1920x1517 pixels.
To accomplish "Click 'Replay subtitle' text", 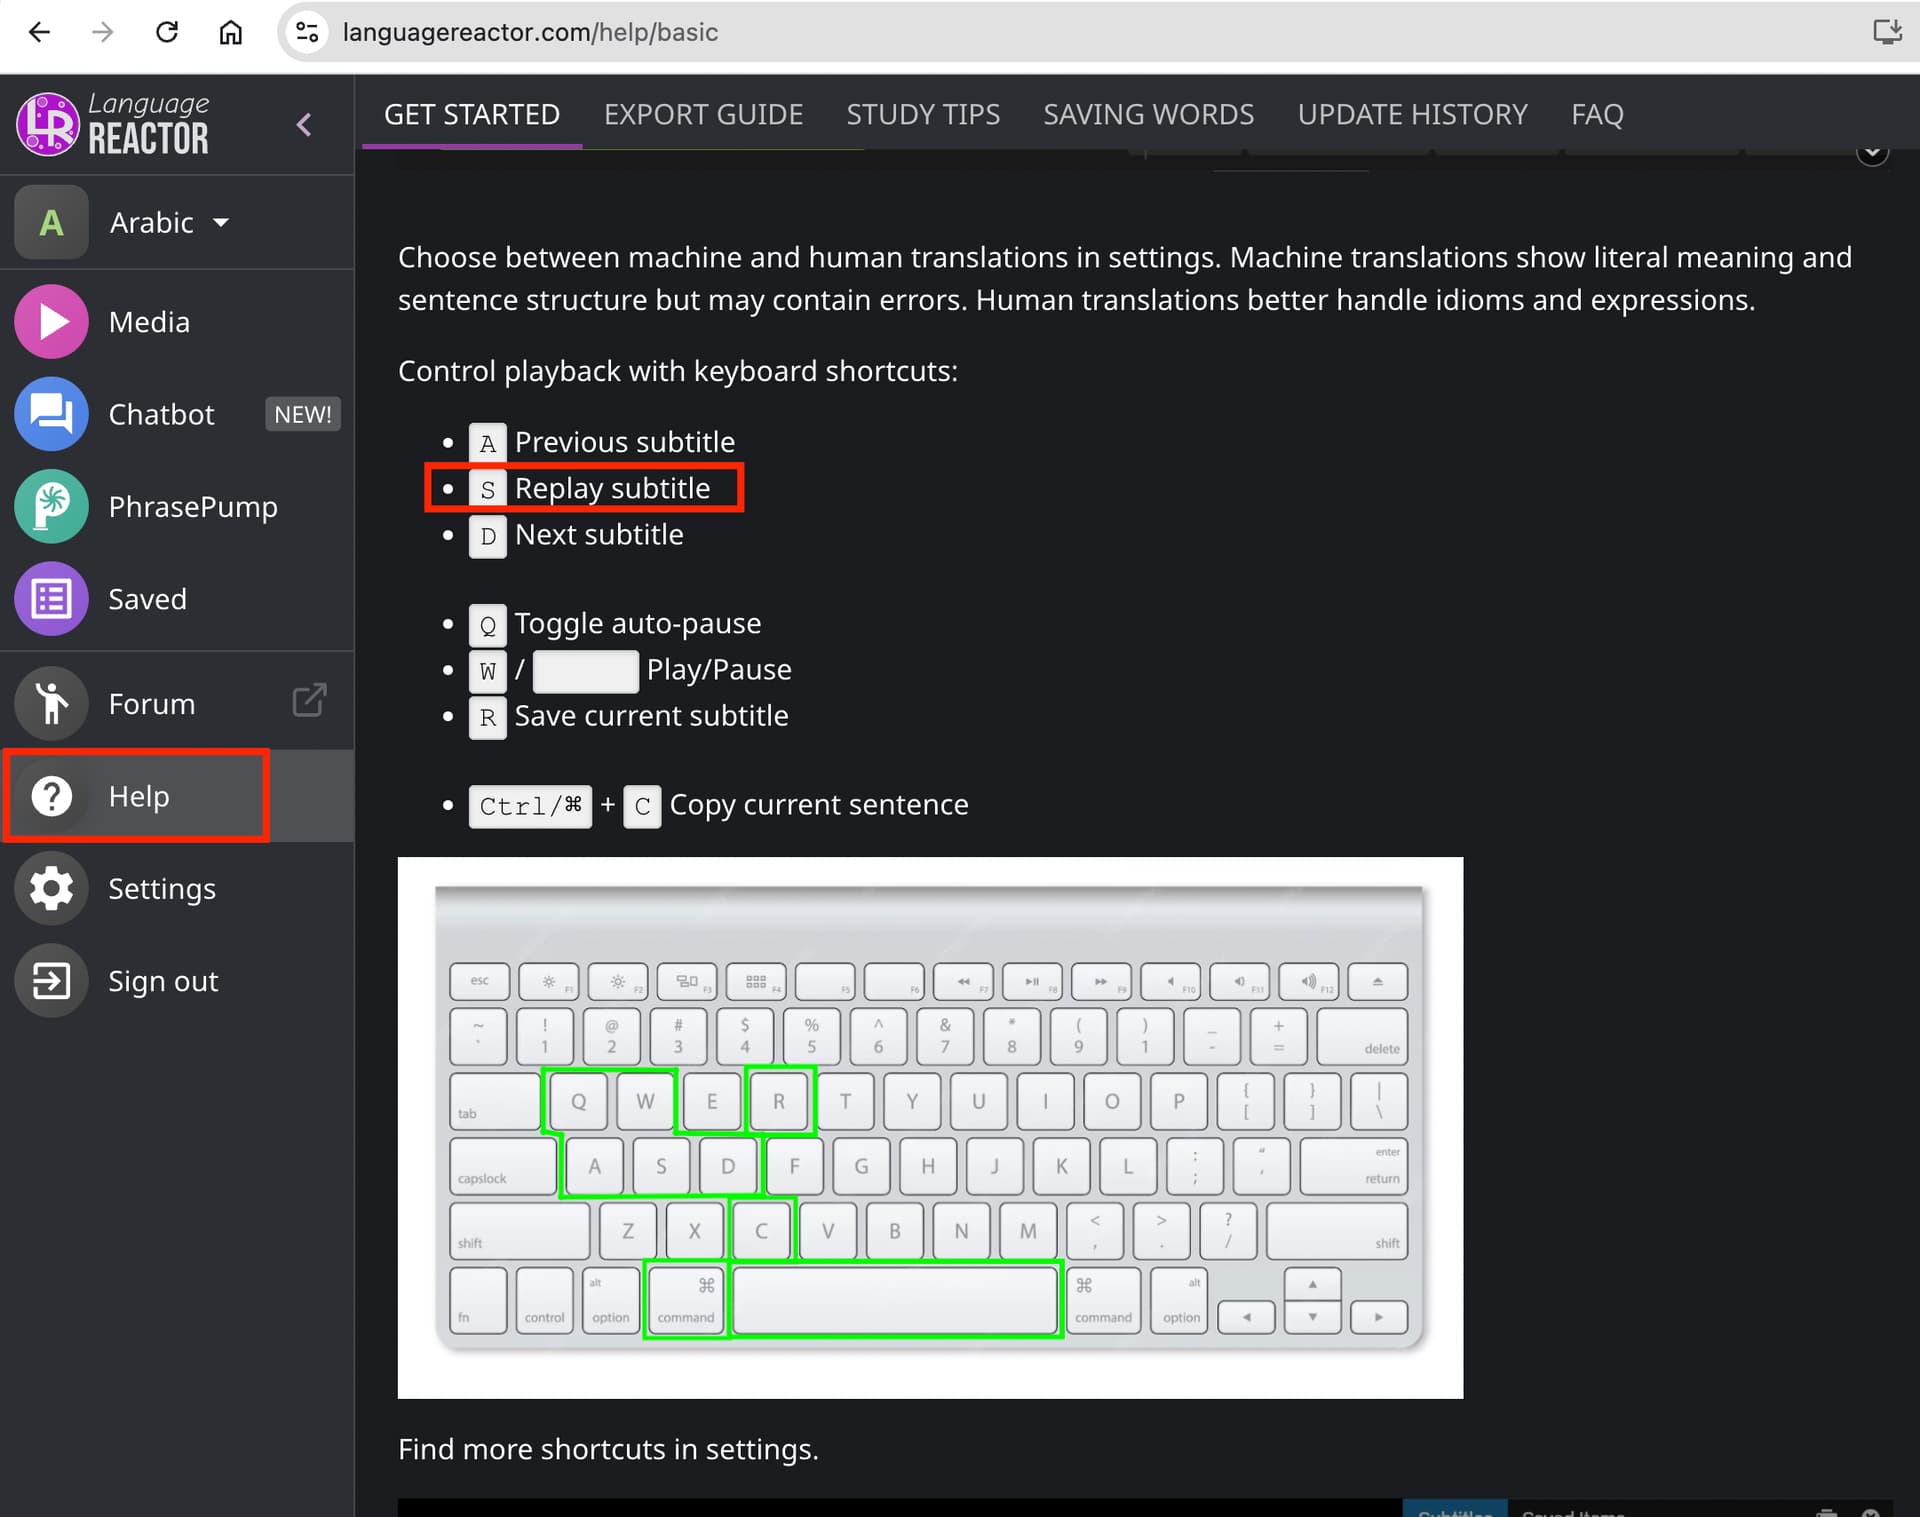I will pos(612,488).
